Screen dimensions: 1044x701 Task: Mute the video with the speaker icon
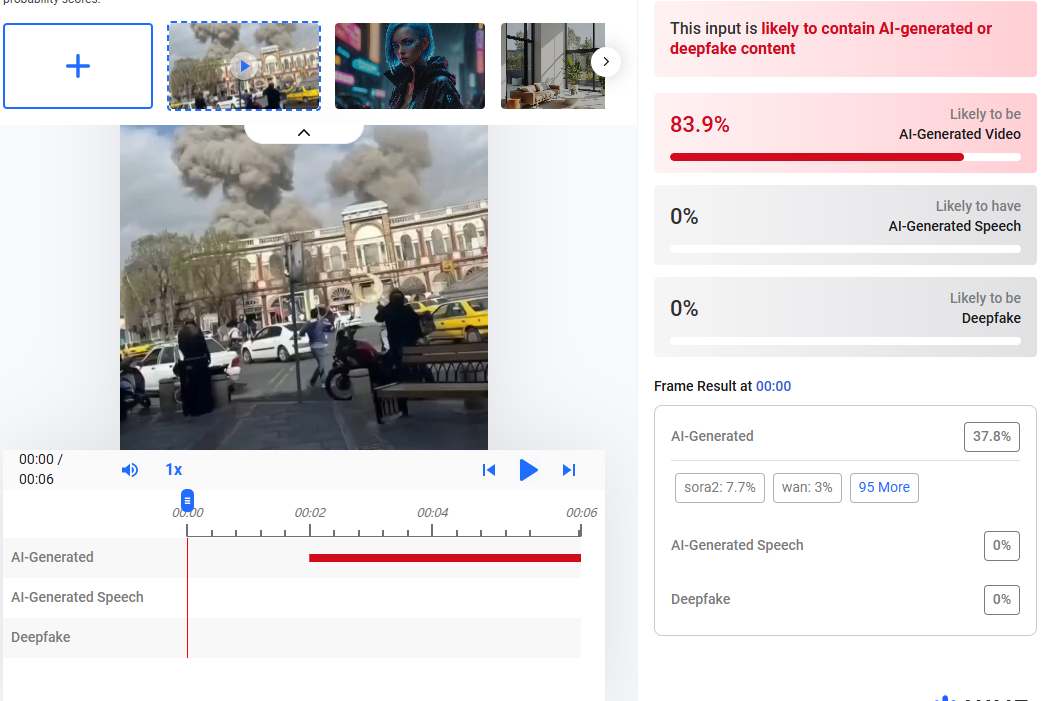tap(130, 470)
